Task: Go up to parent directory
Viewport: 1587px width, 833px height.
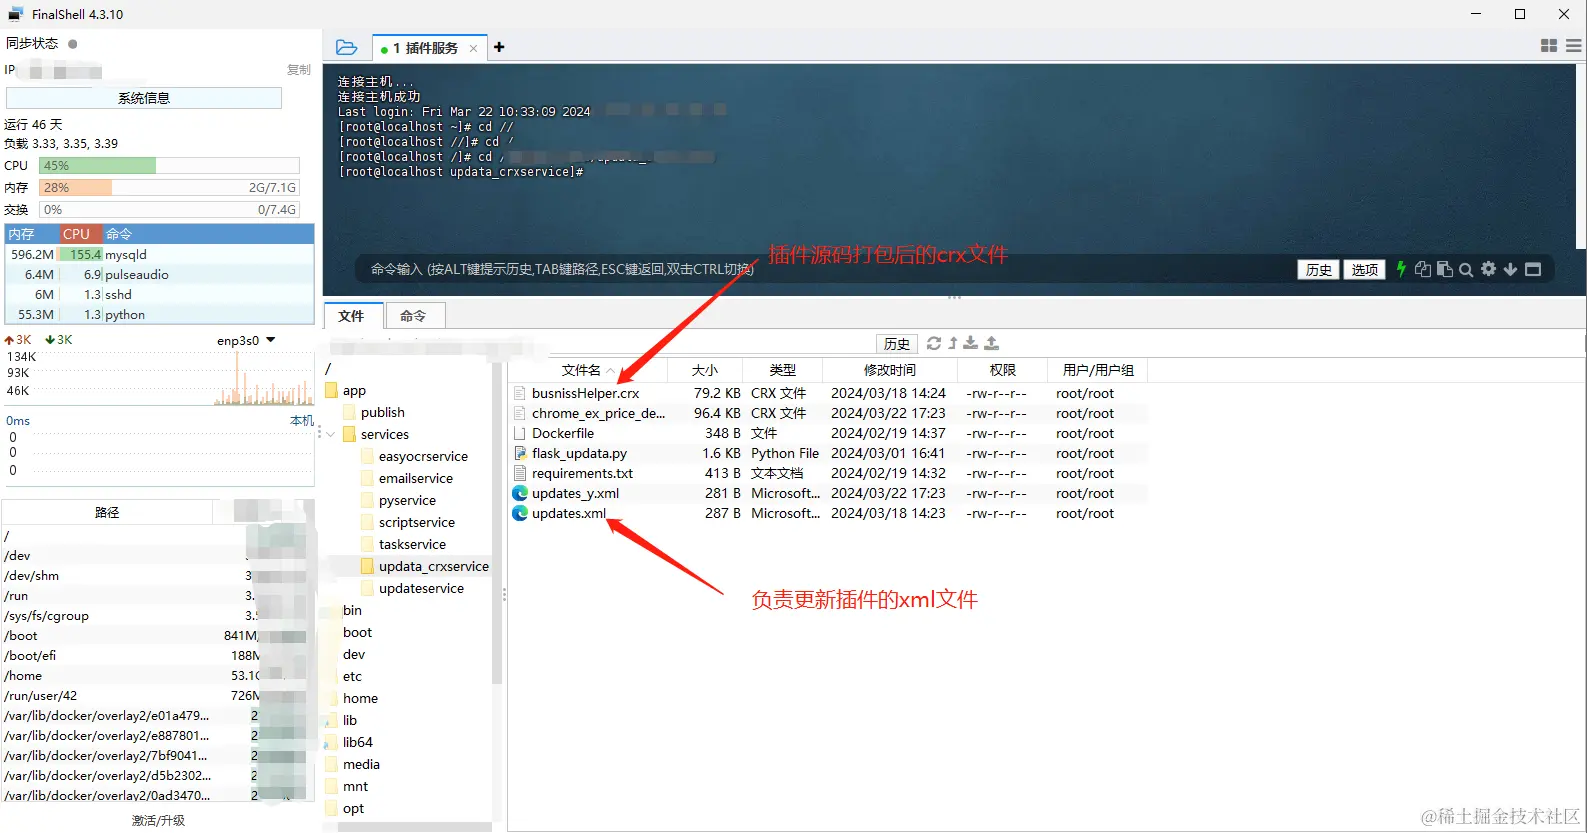Action: (x=953, y=343)
